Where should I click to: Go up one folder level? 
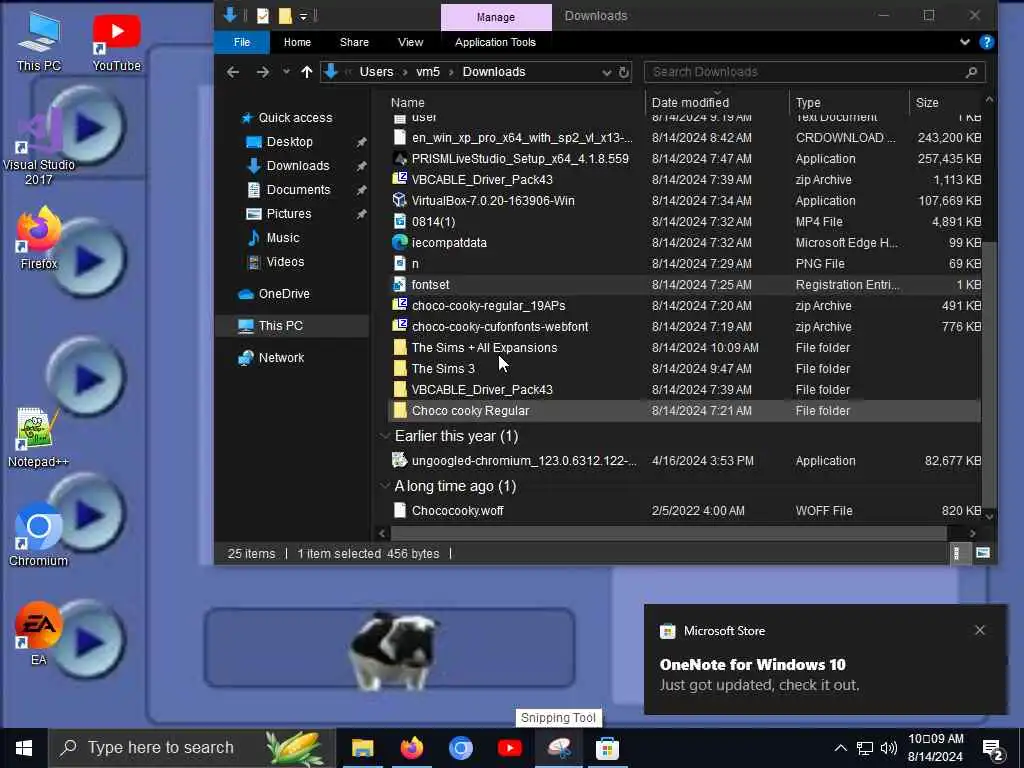pyautogui.click(x=307, y=72)
